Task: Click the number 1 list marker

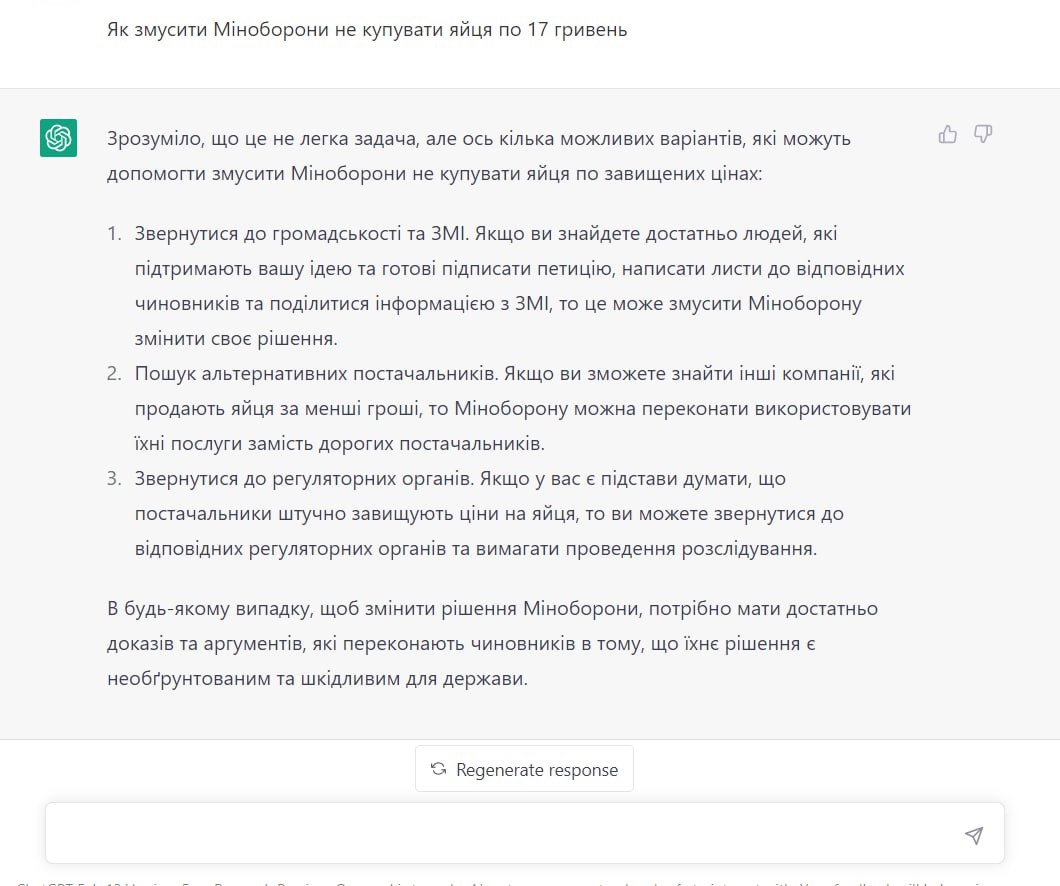Action: 114,234
